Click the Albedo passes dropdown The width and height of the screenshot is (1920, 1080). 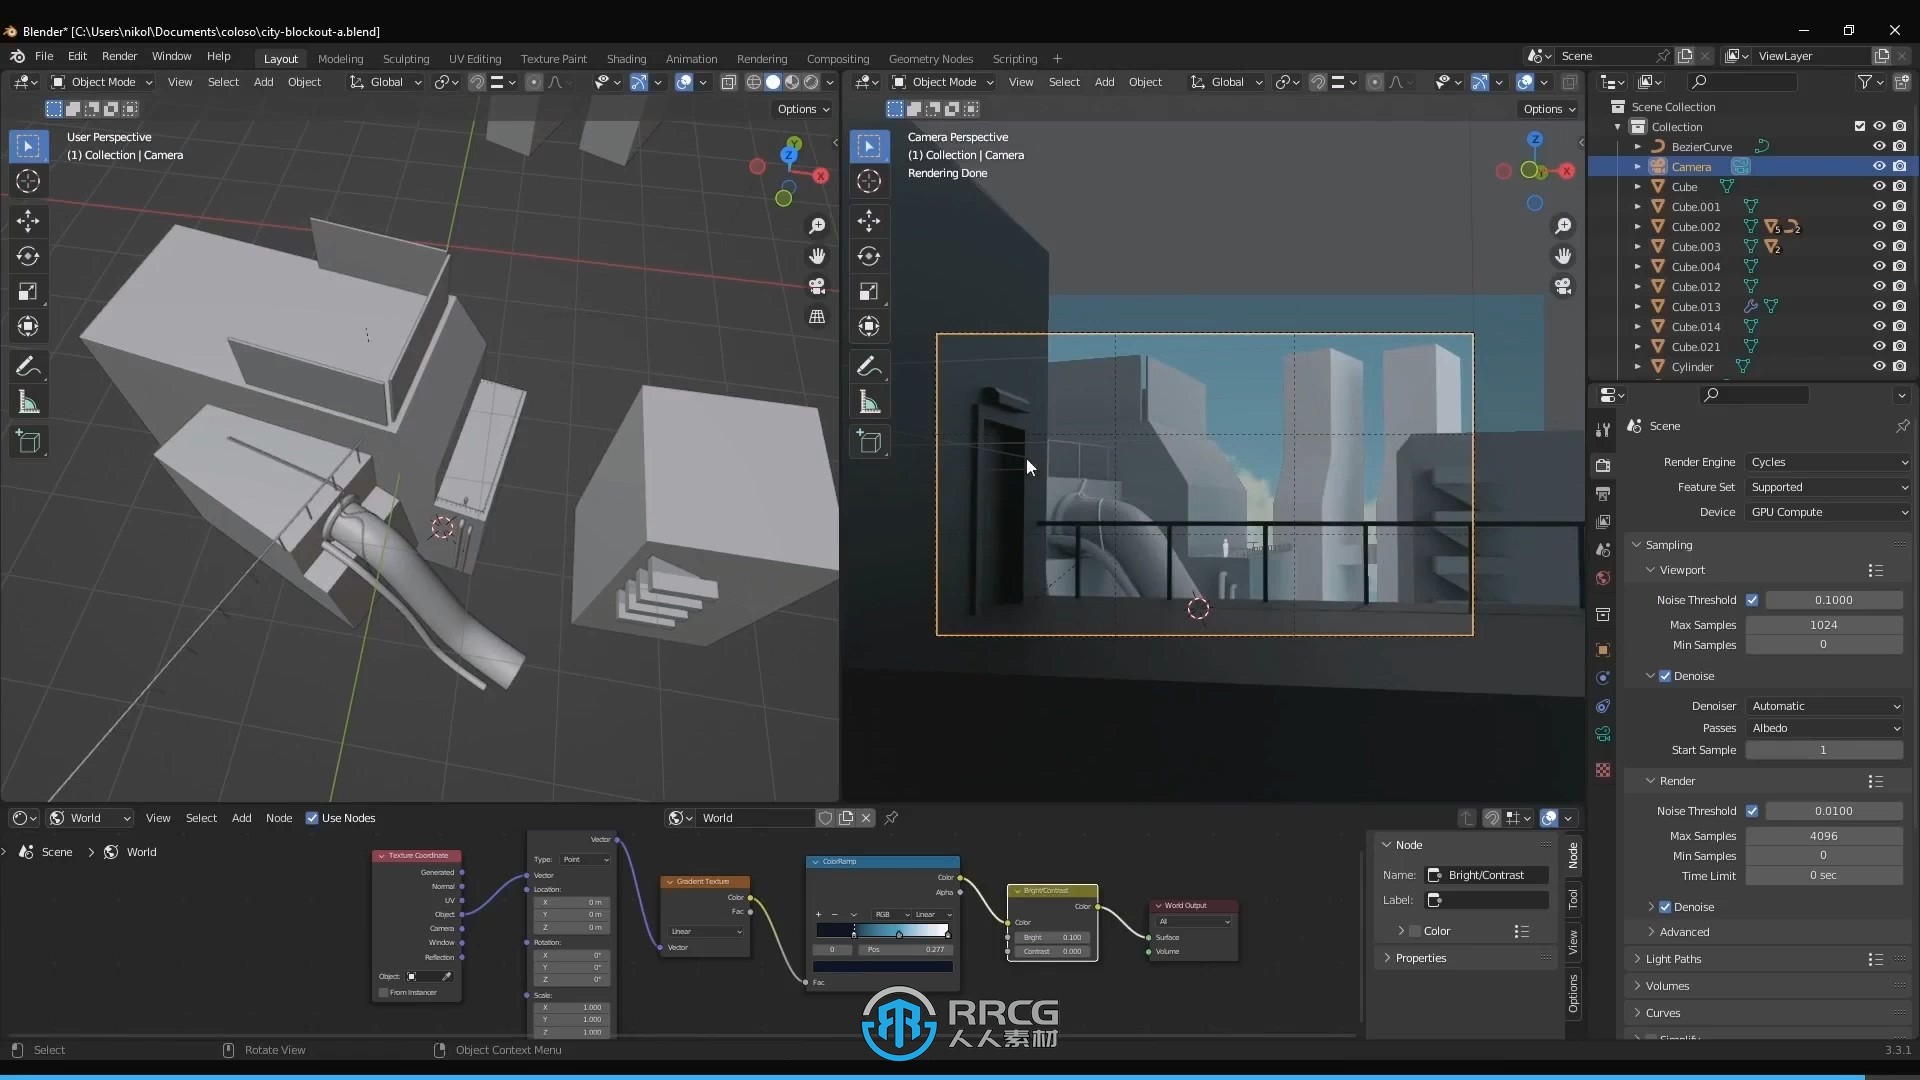(x=1826, y=727)
